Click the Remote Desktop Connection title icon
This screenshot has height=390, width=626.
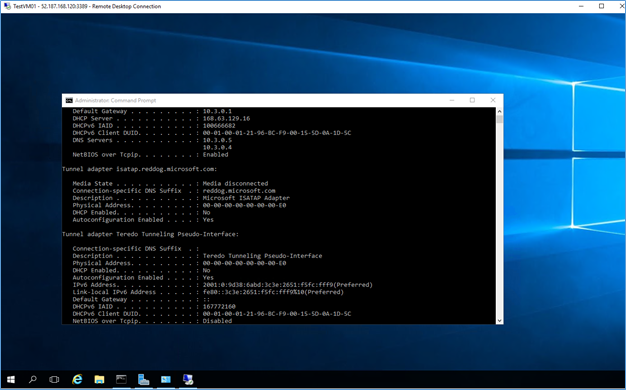tap(7, 6)
